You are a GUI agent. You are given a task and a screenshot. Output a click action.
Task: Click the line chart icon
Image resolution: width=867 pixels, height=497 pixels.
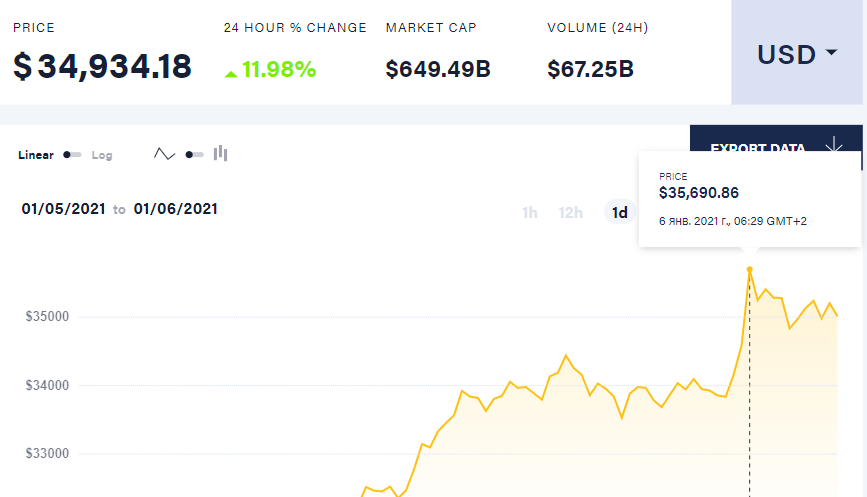tap(164, 155)
